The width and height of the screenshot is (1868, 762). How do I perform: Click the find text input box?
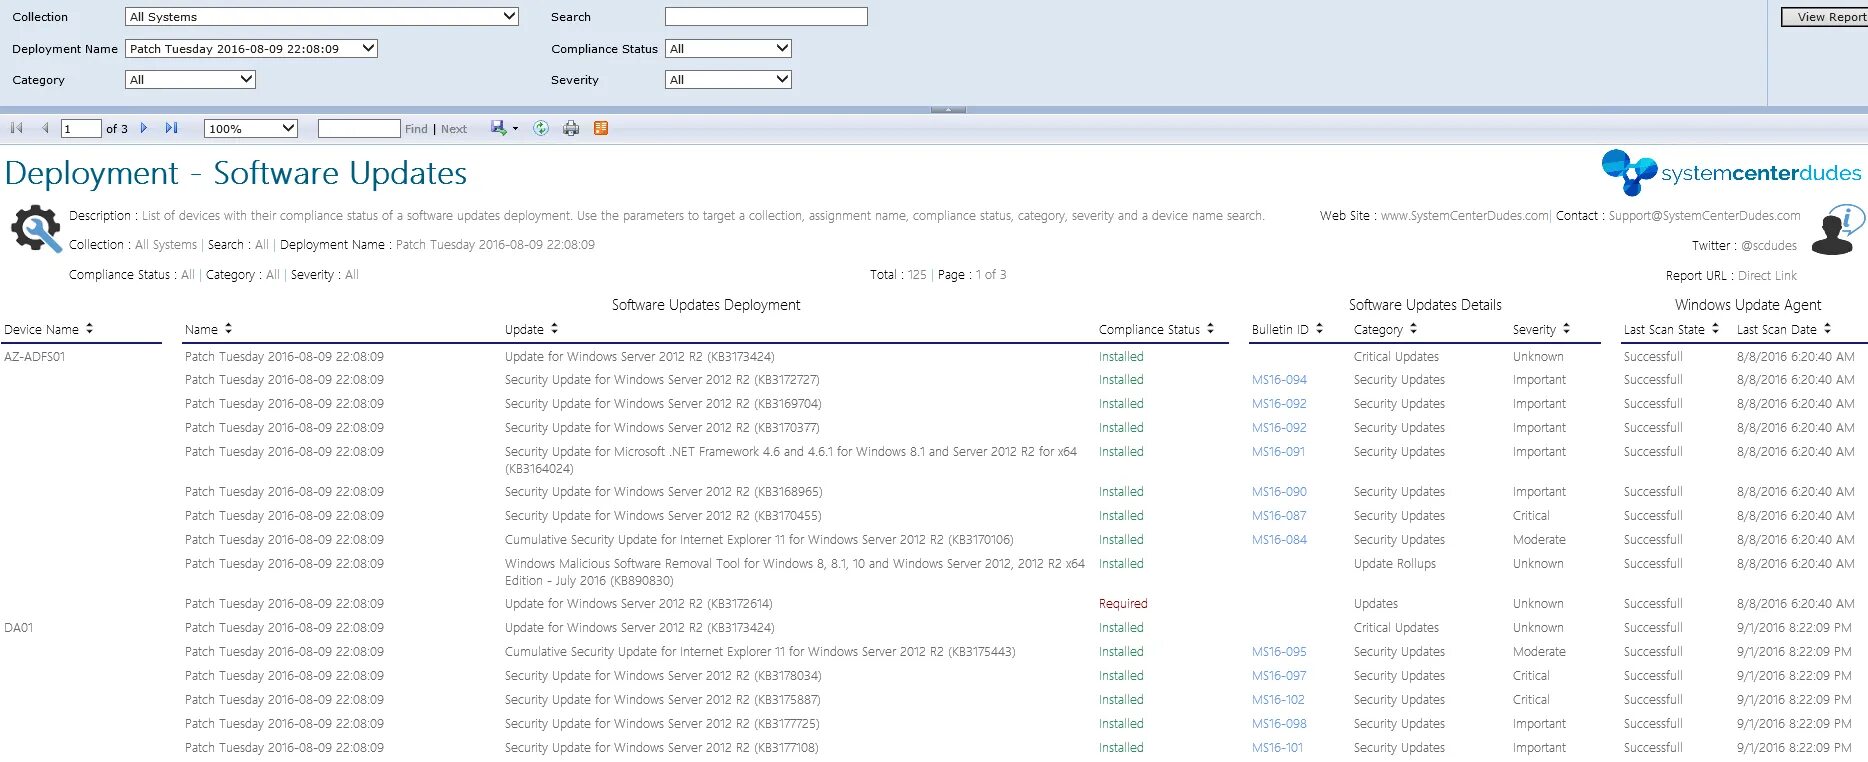click(x=359, y=128)
